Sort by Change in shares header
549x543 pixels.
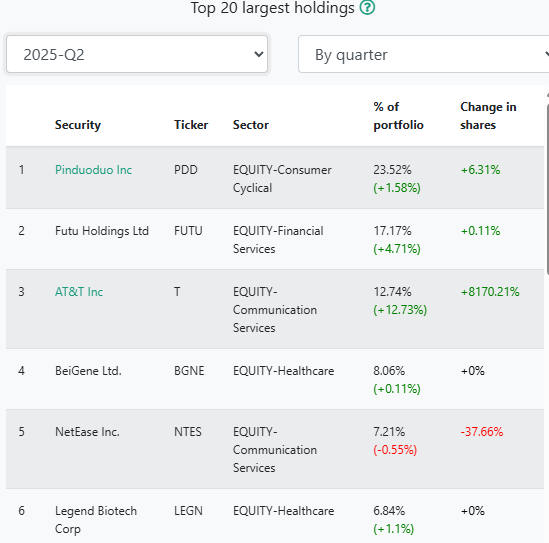488,116
